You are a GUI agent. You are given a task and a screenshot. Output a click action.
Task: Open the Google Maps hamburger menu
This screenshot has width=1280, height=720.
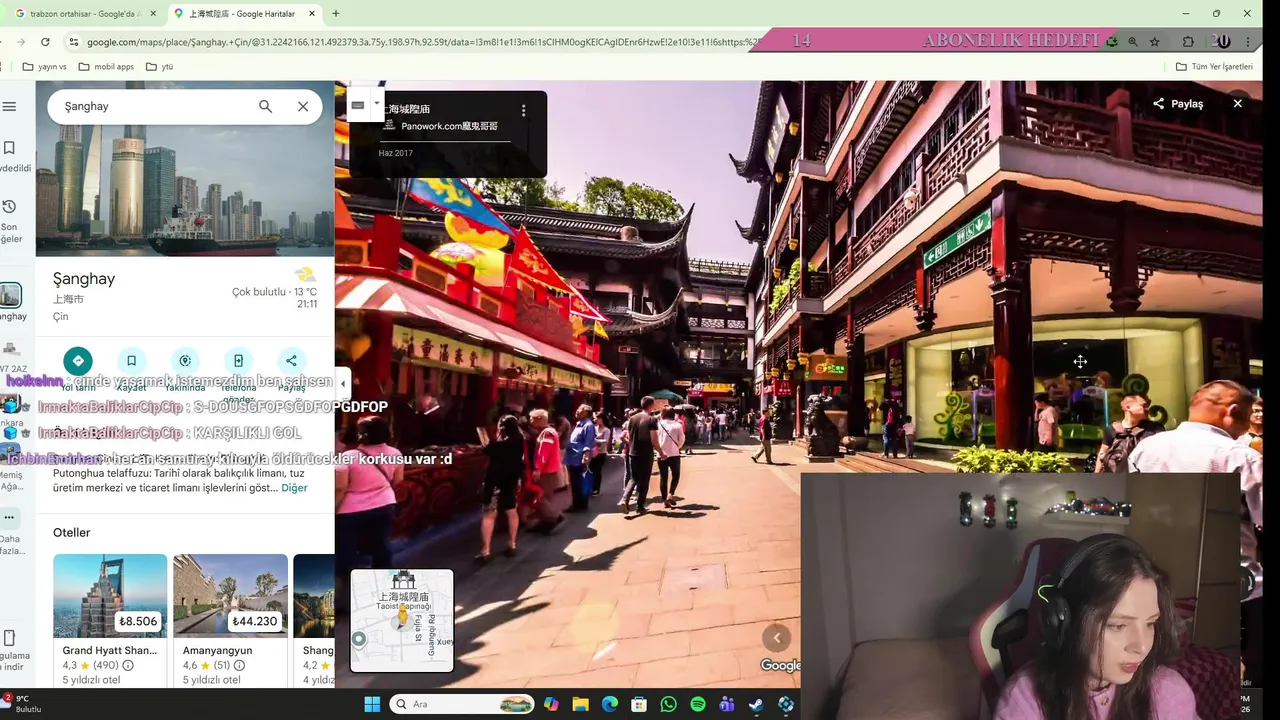[9, 107]
